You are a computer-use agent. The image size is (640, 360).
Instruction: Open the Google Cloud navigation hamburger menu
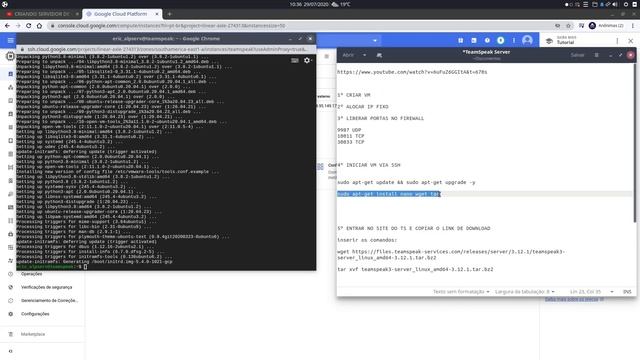pos(11,40)
